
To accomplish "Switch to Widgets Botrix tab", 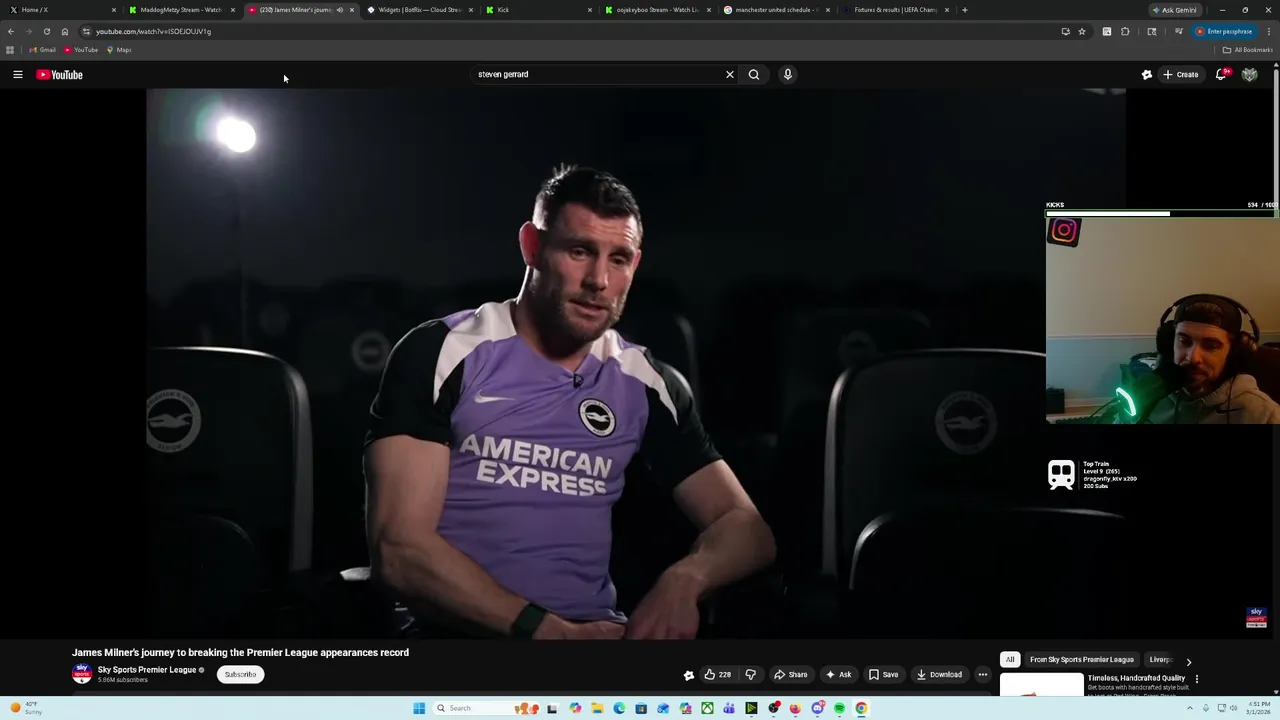I will 418,10.
